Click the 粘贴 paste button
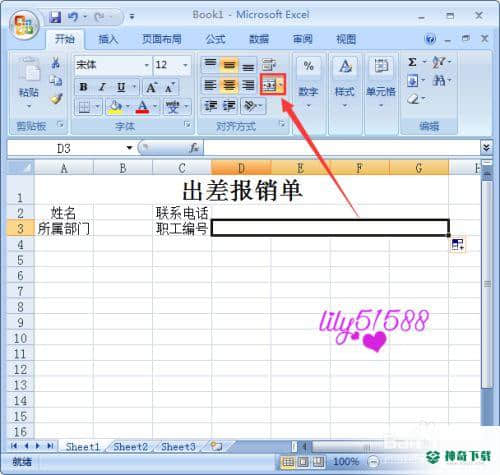Viewport: 500px width, 475px height. tap(29, 83)
